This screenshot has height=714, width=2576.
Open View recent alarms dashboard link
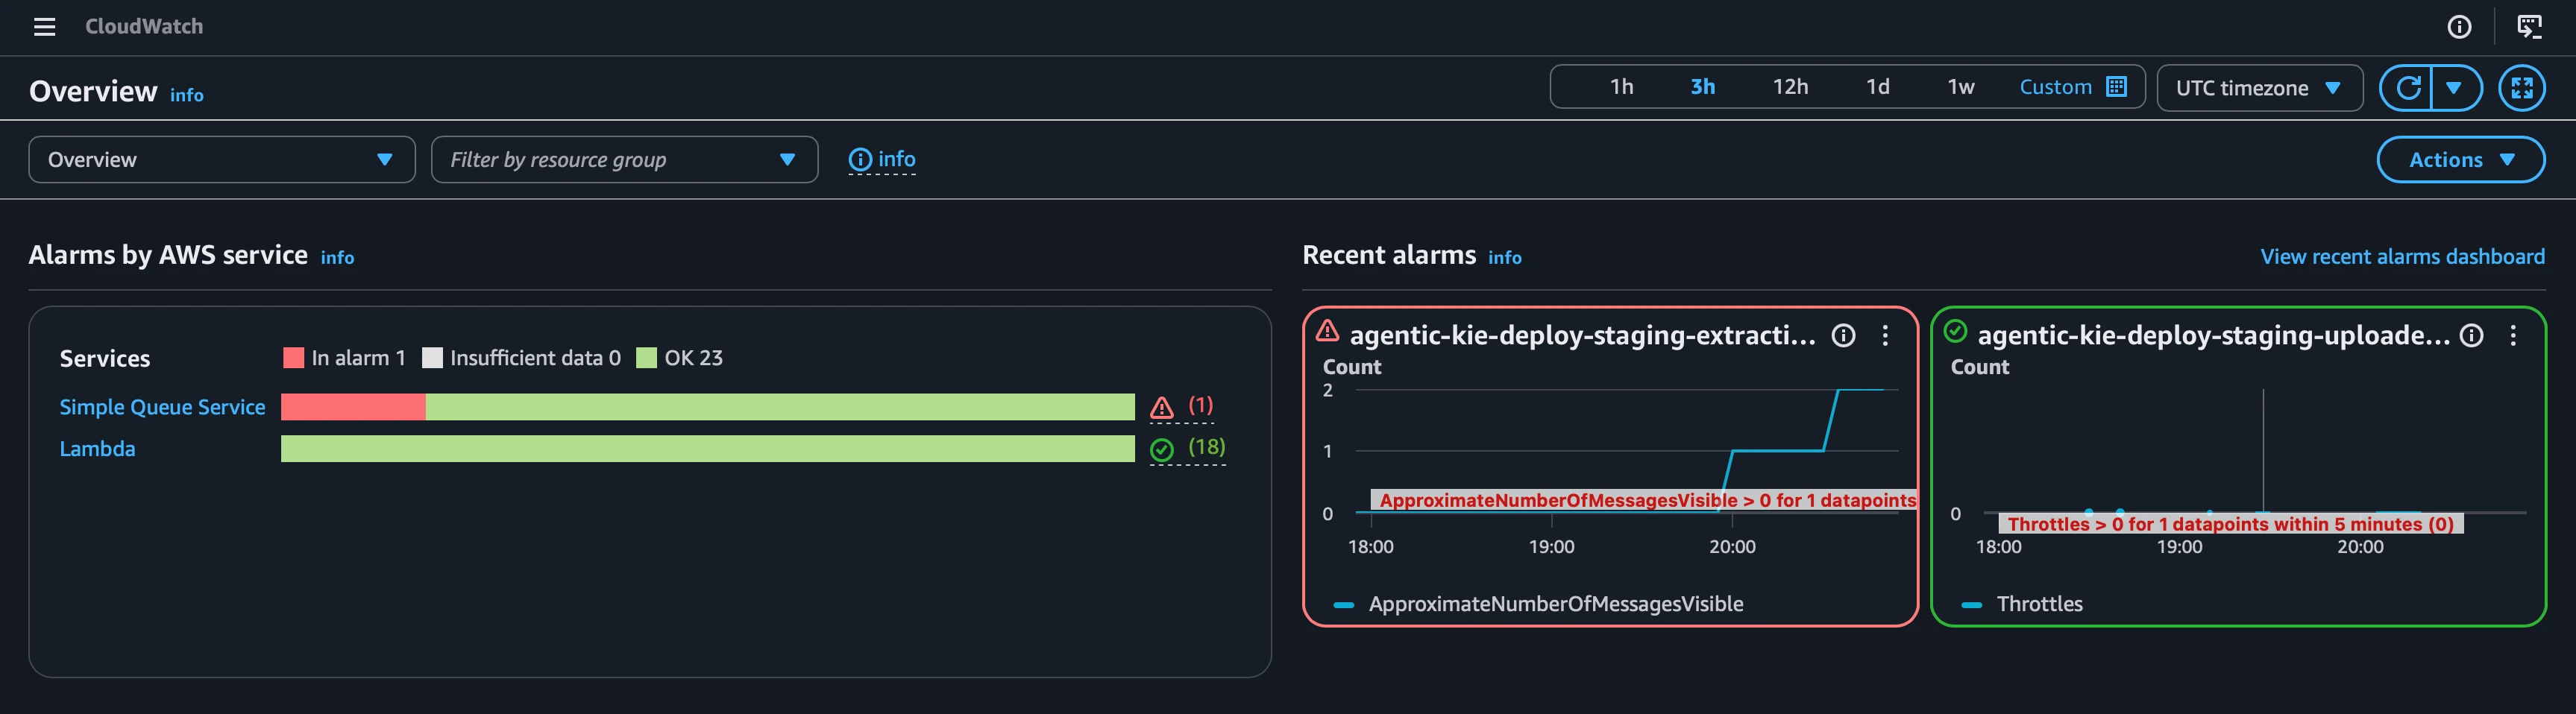coord(2402,257)
